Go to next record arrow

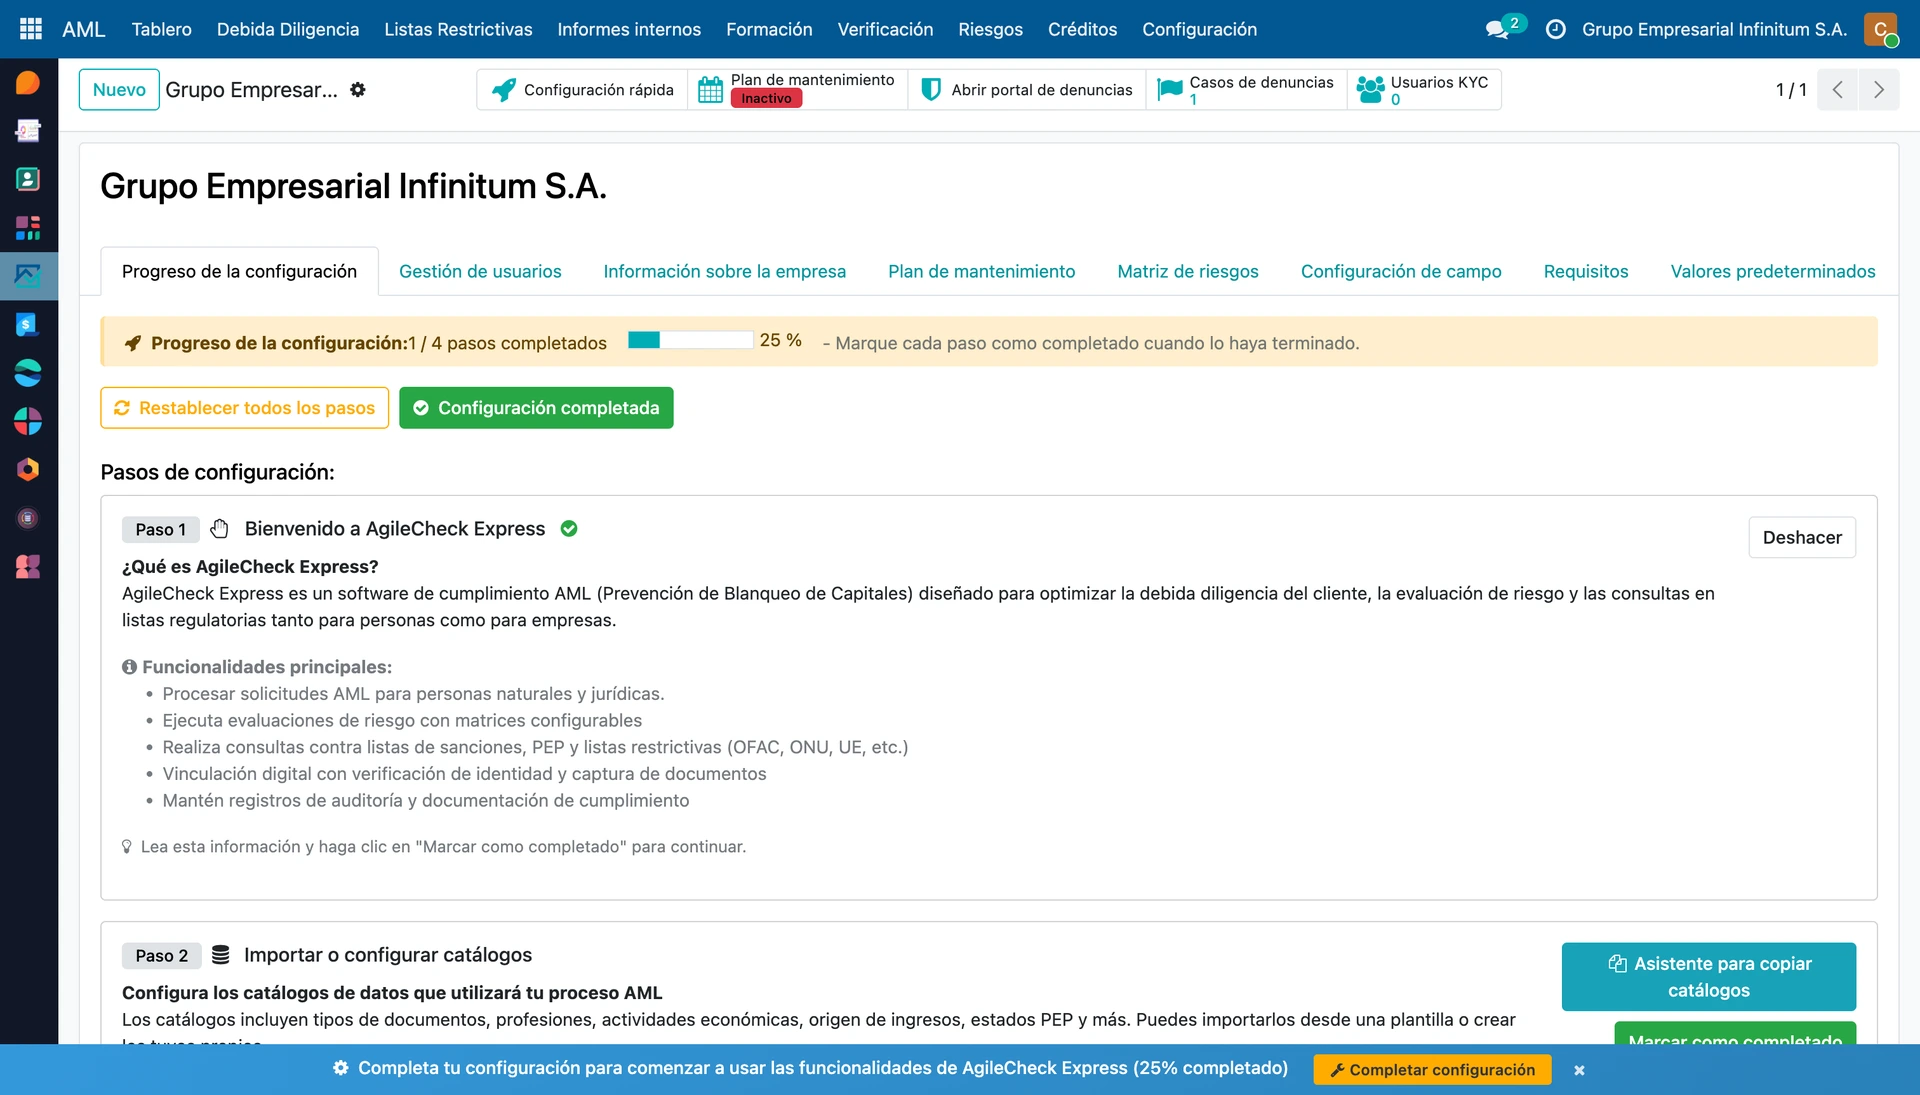click(x=1879, y=90)
